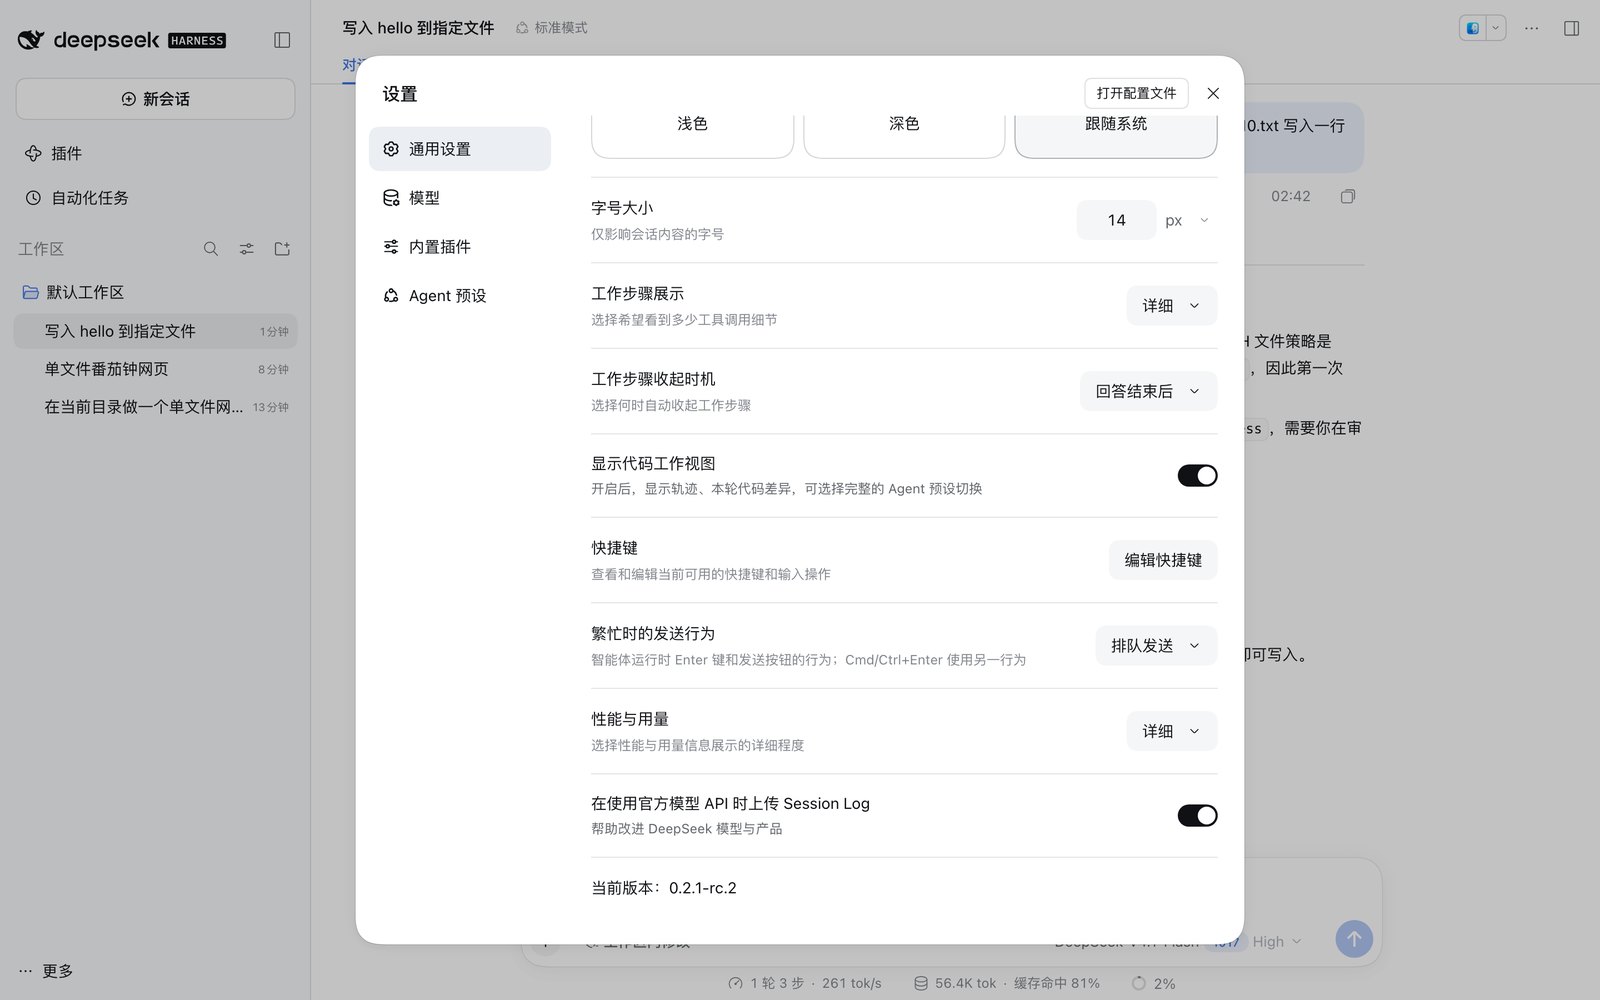Collapse the left sidebar panel icon
Screen dimensions: 1600x1000
282,40
